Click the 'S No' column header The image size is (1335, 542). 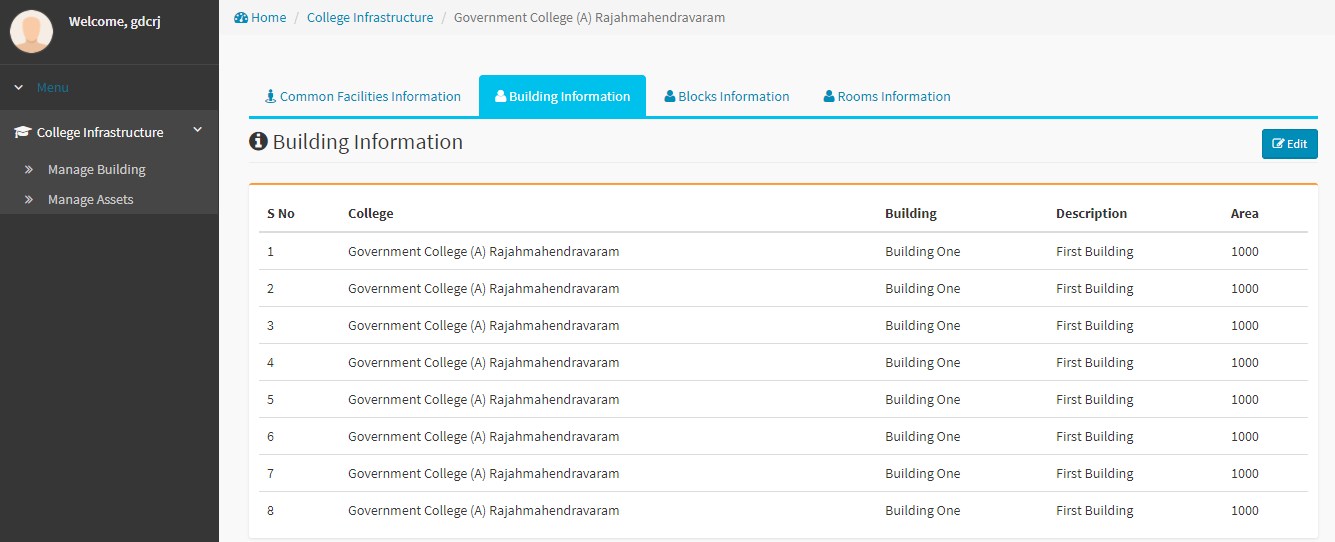(281, 214)
